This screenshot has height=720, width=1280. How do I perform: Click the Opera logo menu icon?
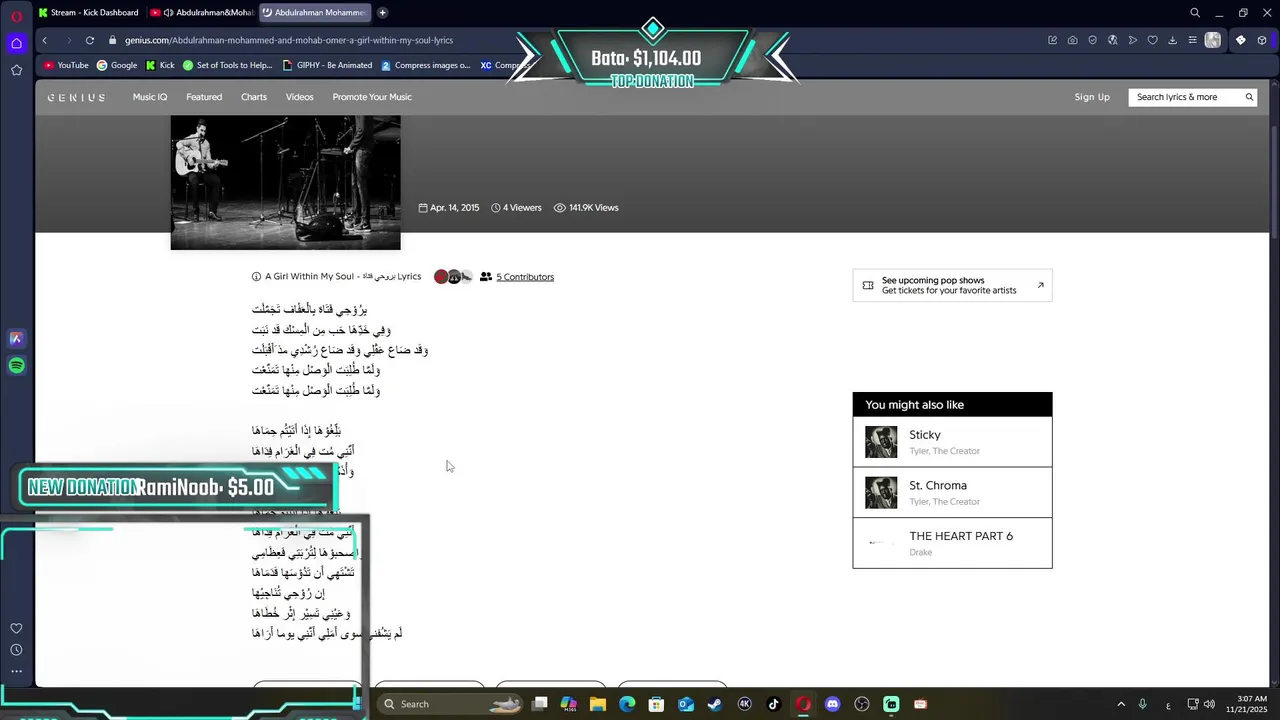click(x=16, y=16)
